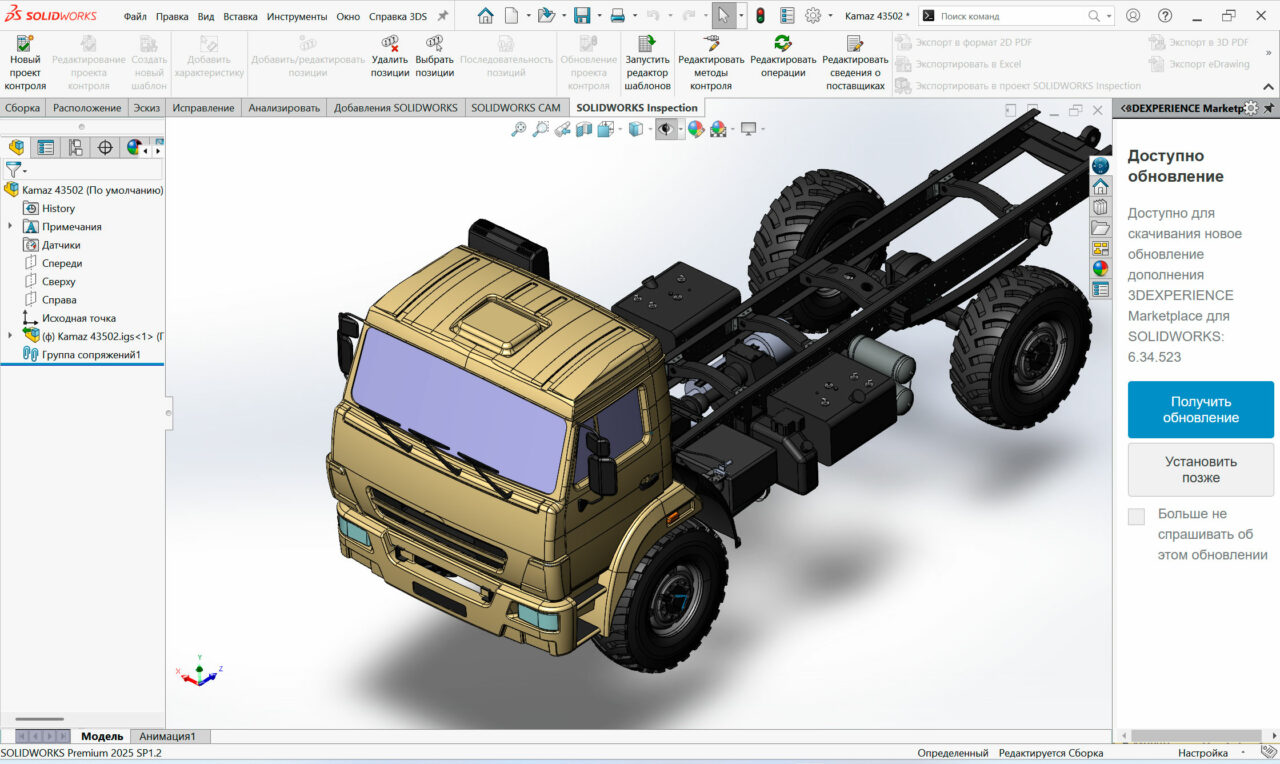The height and width of the screenshot is (764, 1280).
Task: Open the Инструменты menu
Action: click(x=296, y=16)
